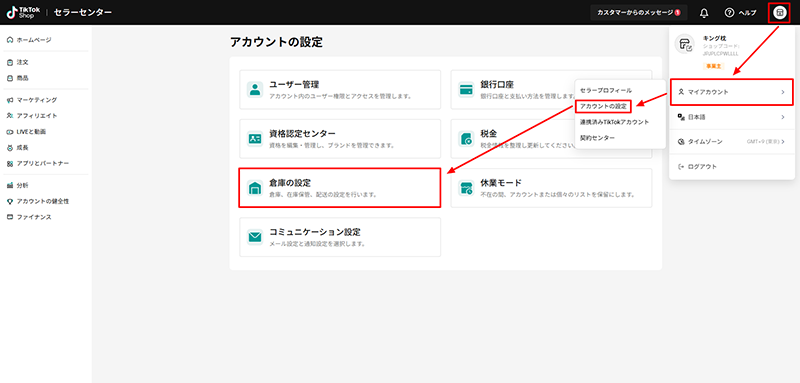The width and height of the screenshot is (800, 383).
Task: Click the red message count badge
Action: (677, 13)
